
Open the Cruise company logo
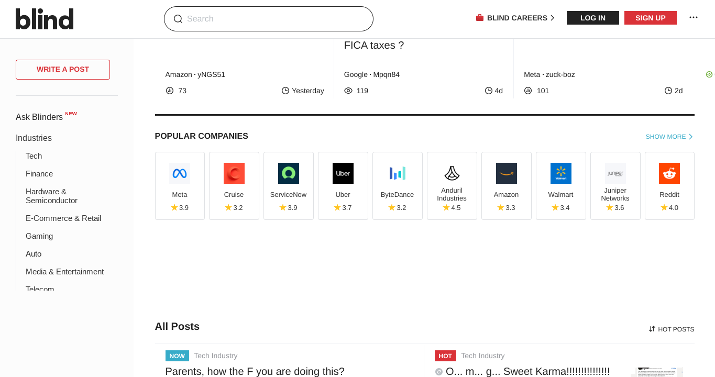click(234, 173)
